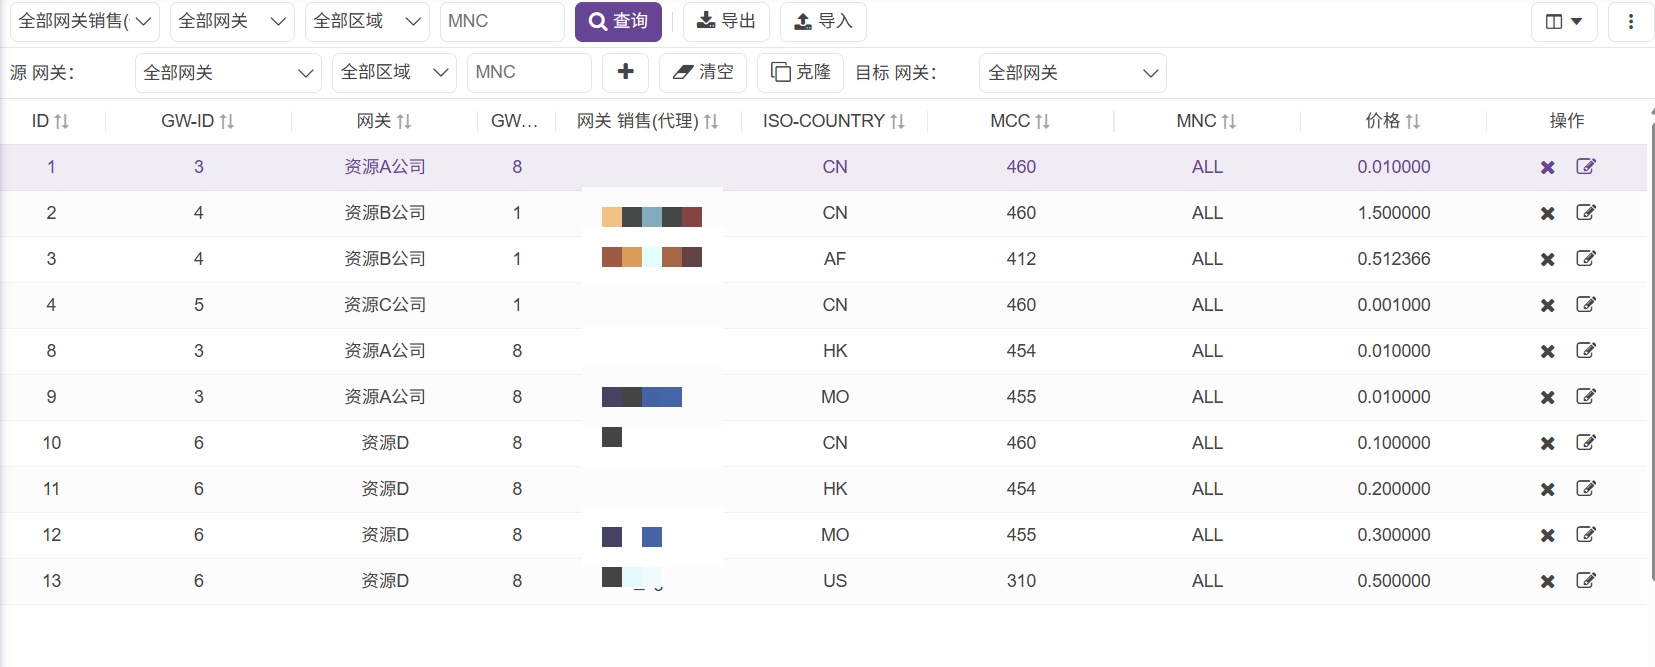Delete the row with ID 10
The image size is (1655, 667).
pos(1547,443)
